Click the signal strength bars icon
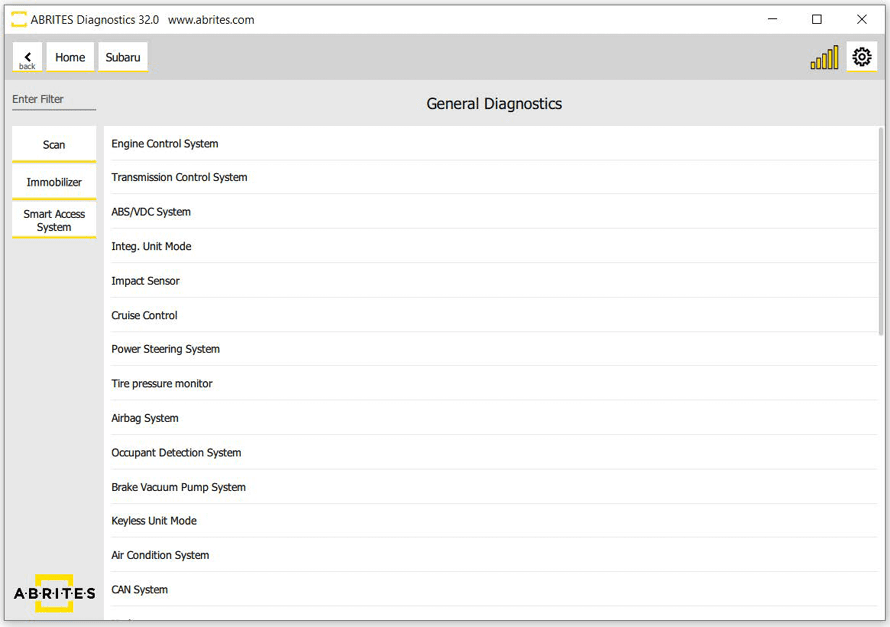The image size is (890, 627). click(824, 58)
